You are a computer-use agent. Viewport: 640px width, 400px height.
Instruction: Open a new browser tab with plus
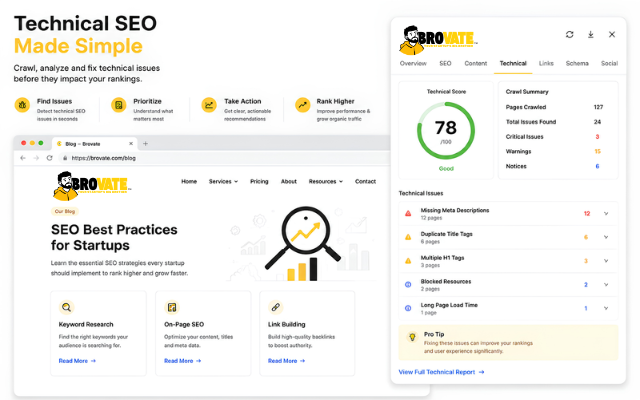(x=145, y=144)
